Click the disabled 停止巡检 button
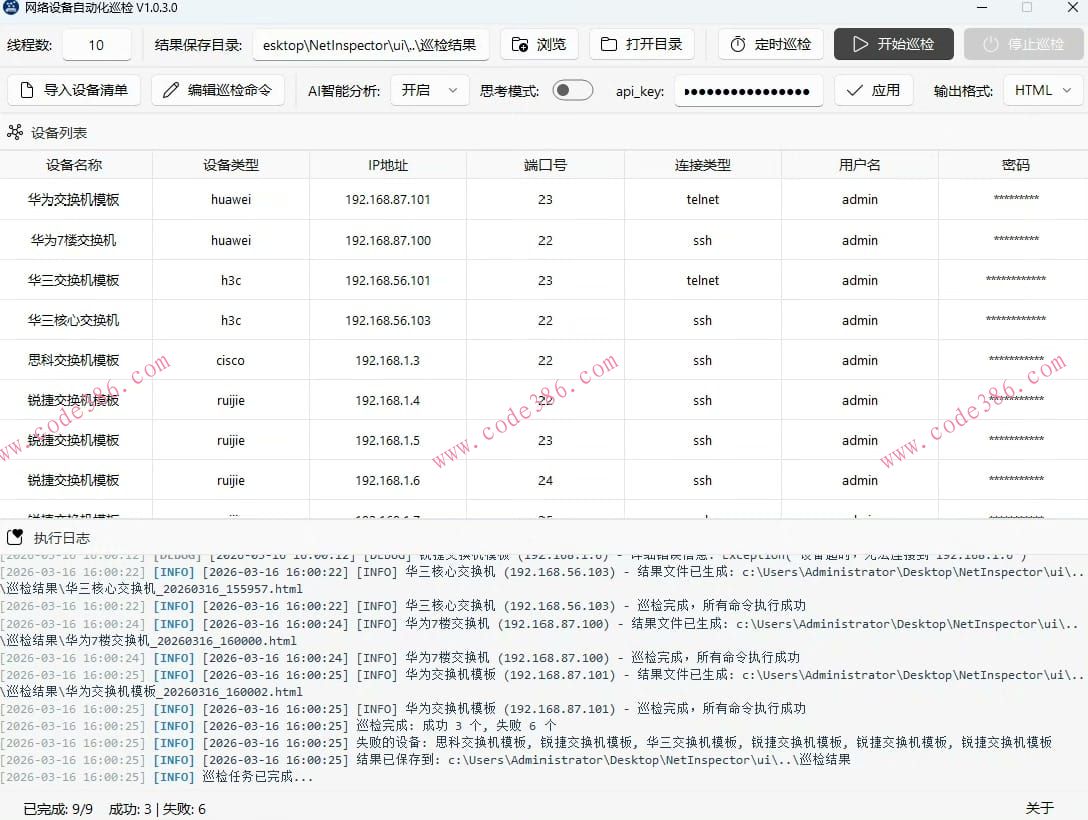This screenshot has height=820, width=1088. click(x=1023, y=43)
